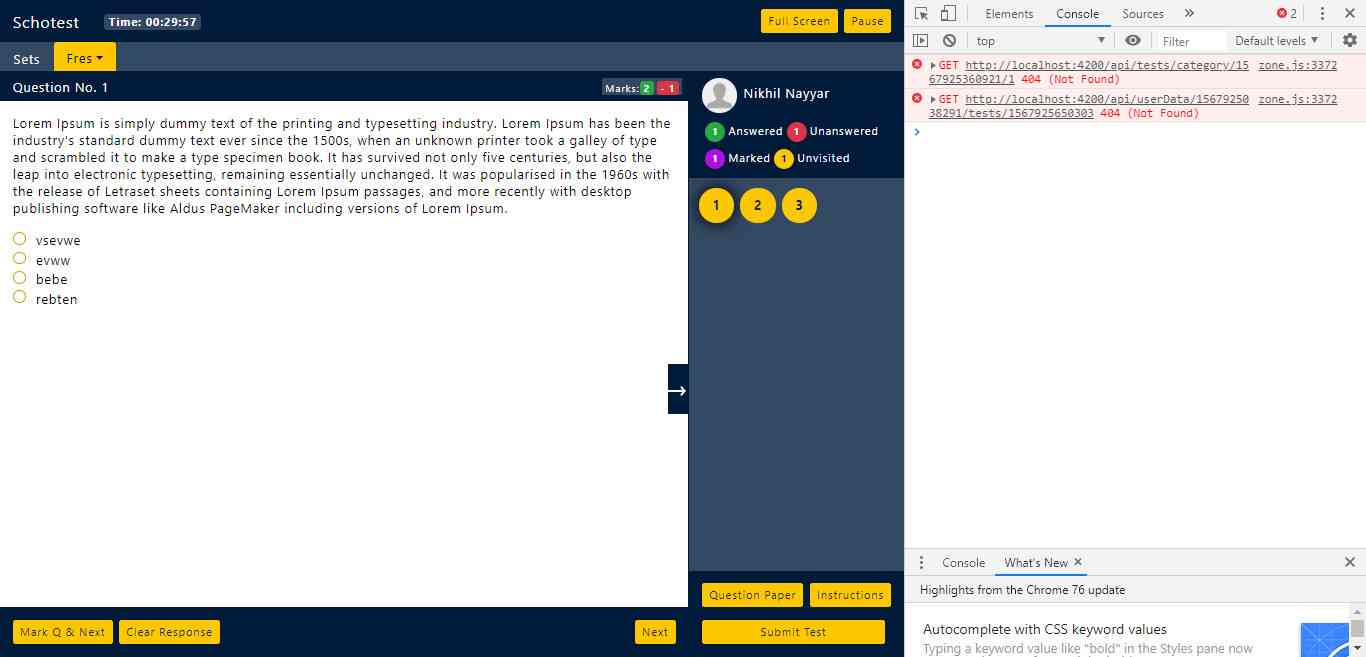Show the console sidebar icon
1366x657 pixels.
[x=921, y=41]
